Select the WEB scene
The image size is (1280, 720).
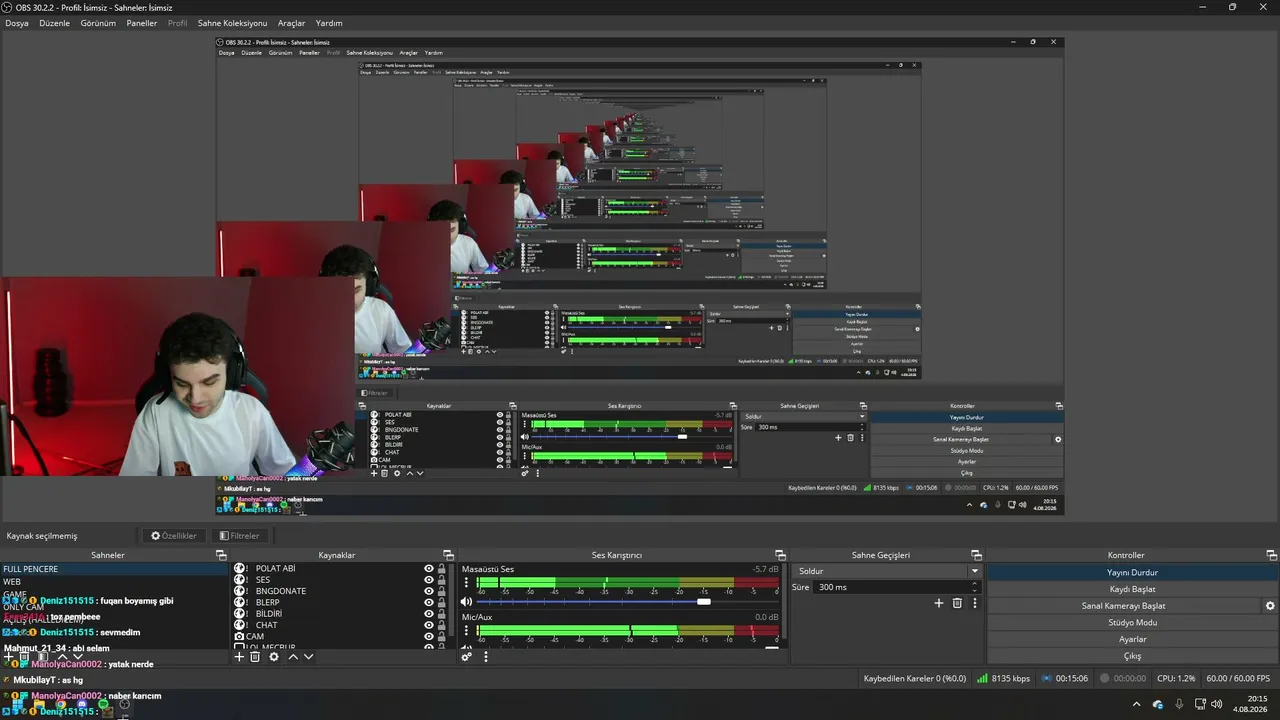[114, 581]
